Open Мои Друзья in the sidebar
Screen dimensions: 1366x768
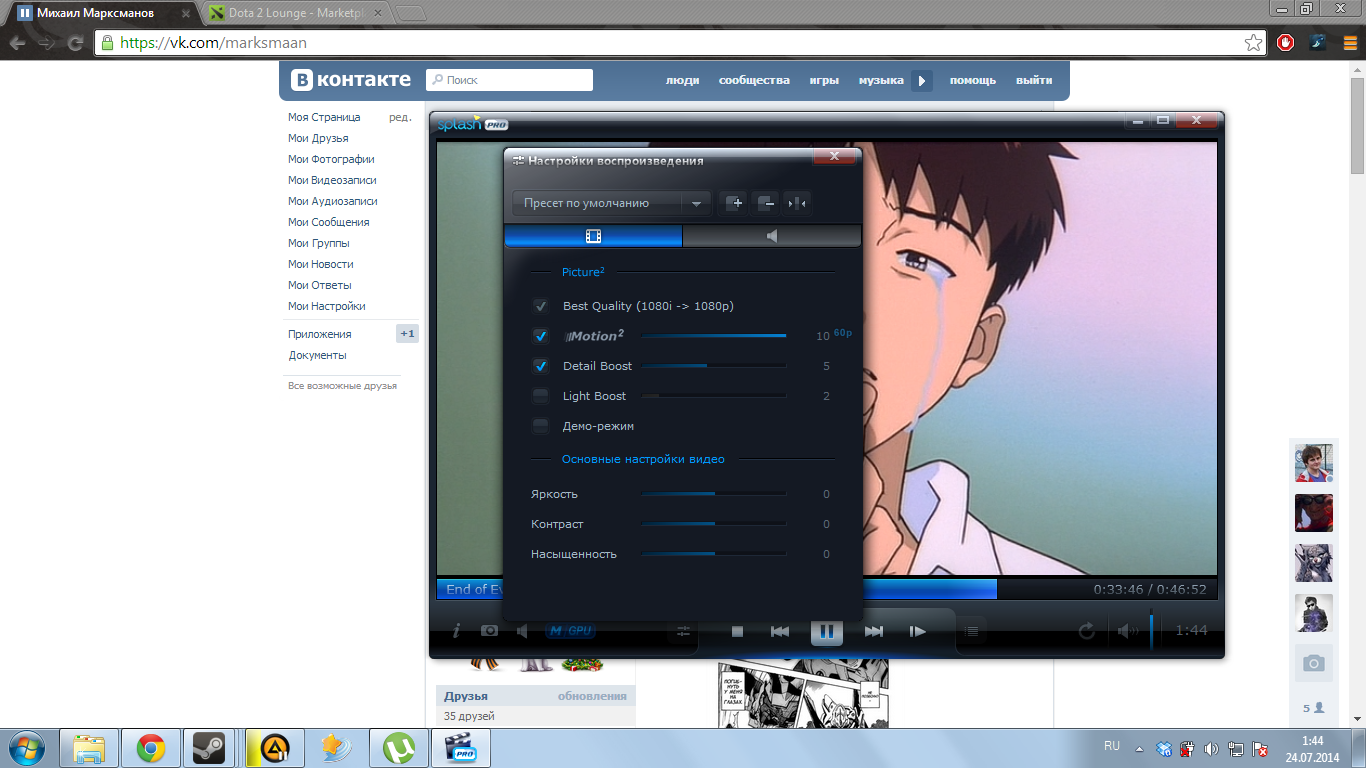tap(318, 138)
